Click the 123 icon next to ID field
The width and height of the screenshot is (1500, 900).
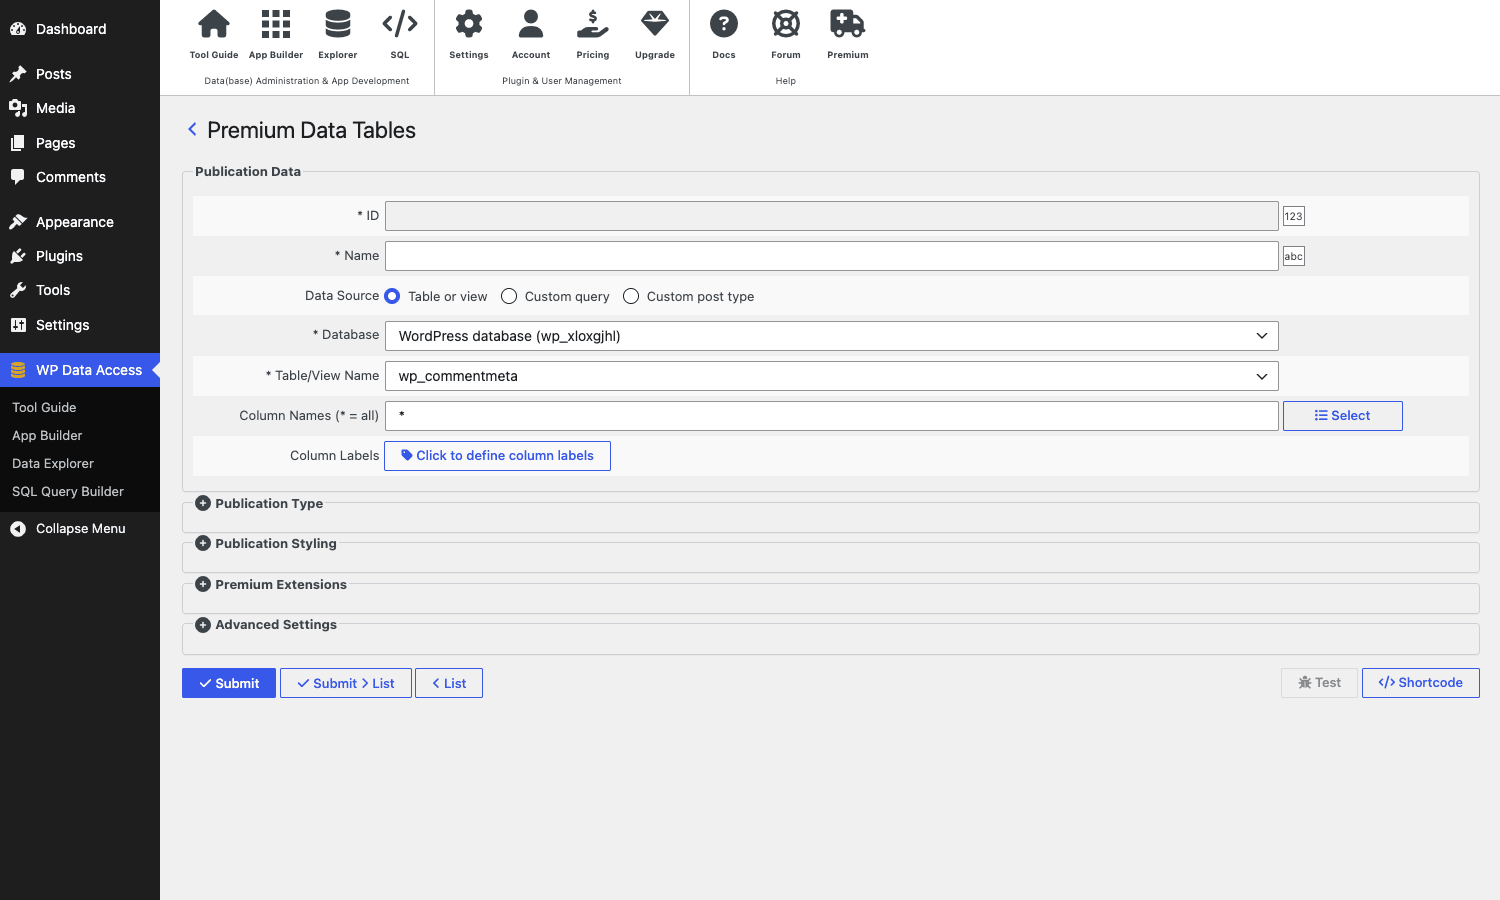[1293, 216]
